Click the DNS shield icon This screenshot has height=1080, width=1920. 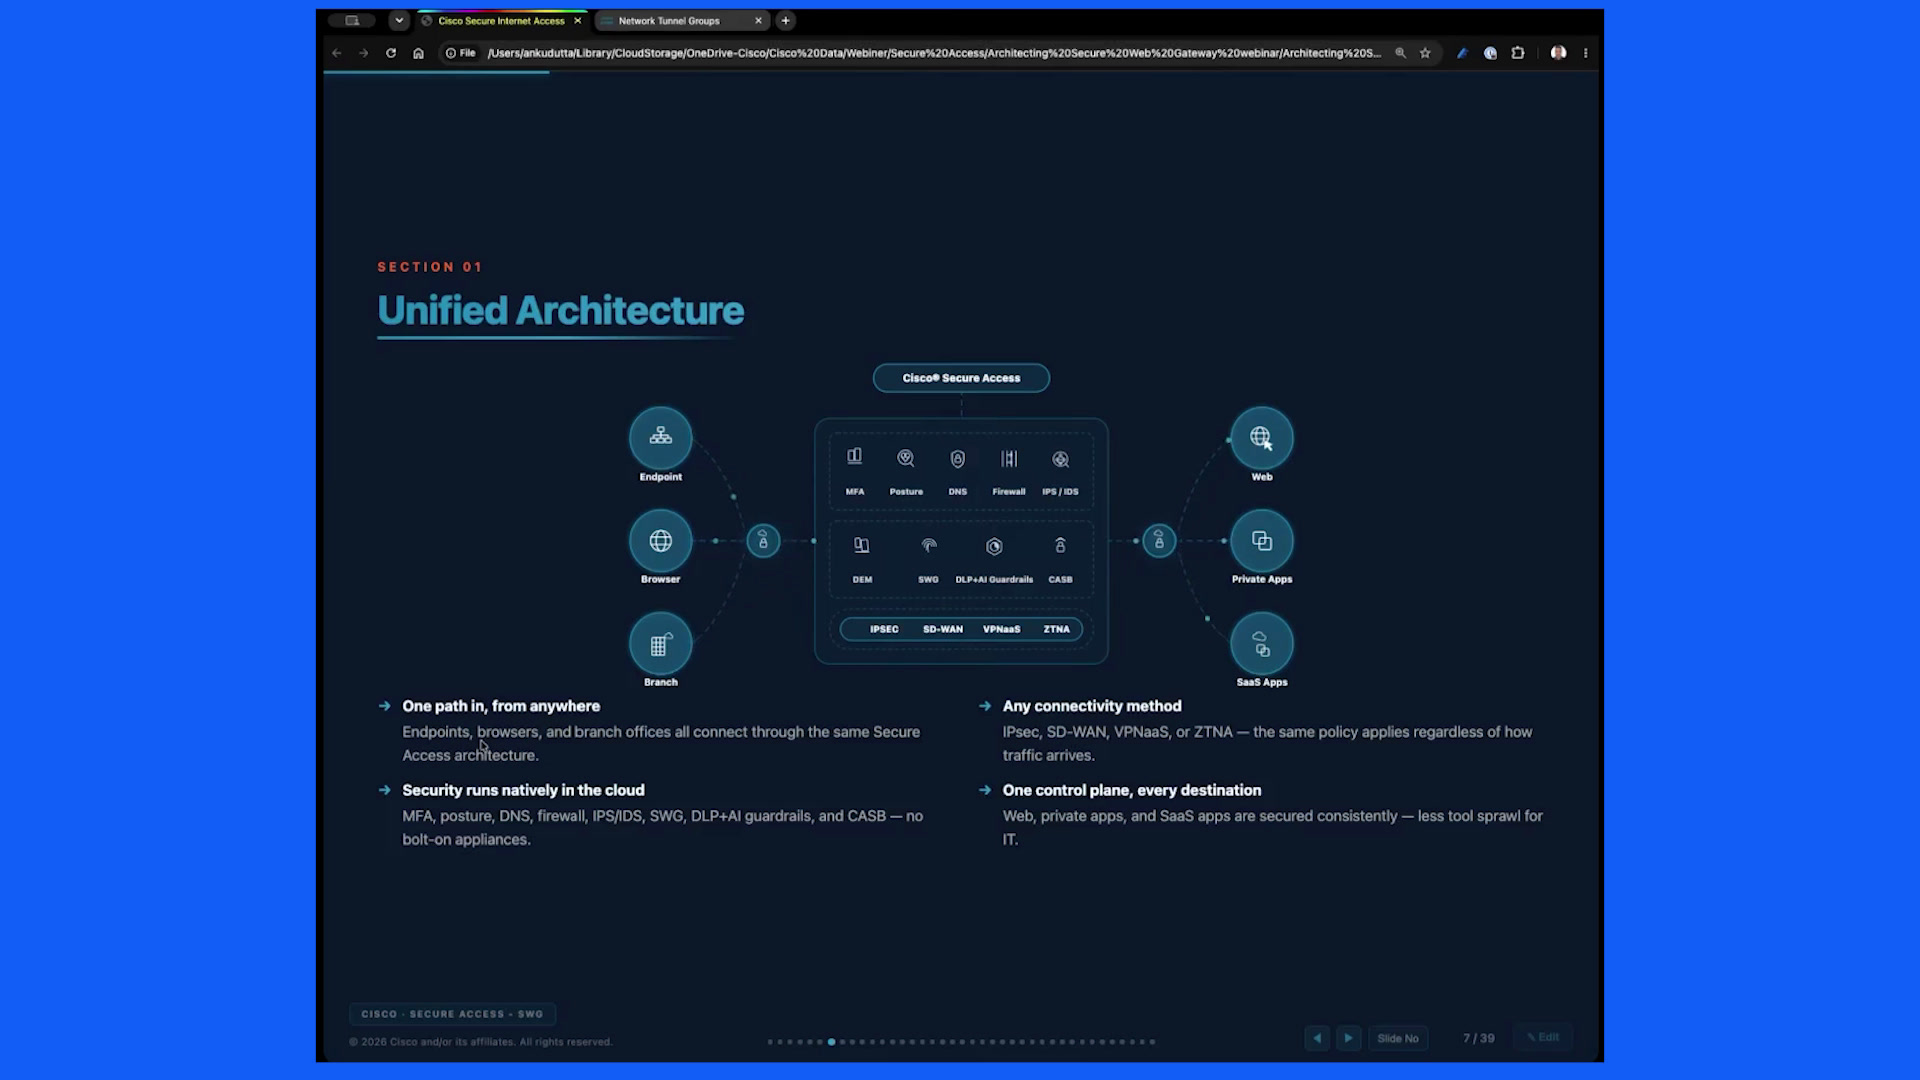pyautogui.click(x=958, y=459)
